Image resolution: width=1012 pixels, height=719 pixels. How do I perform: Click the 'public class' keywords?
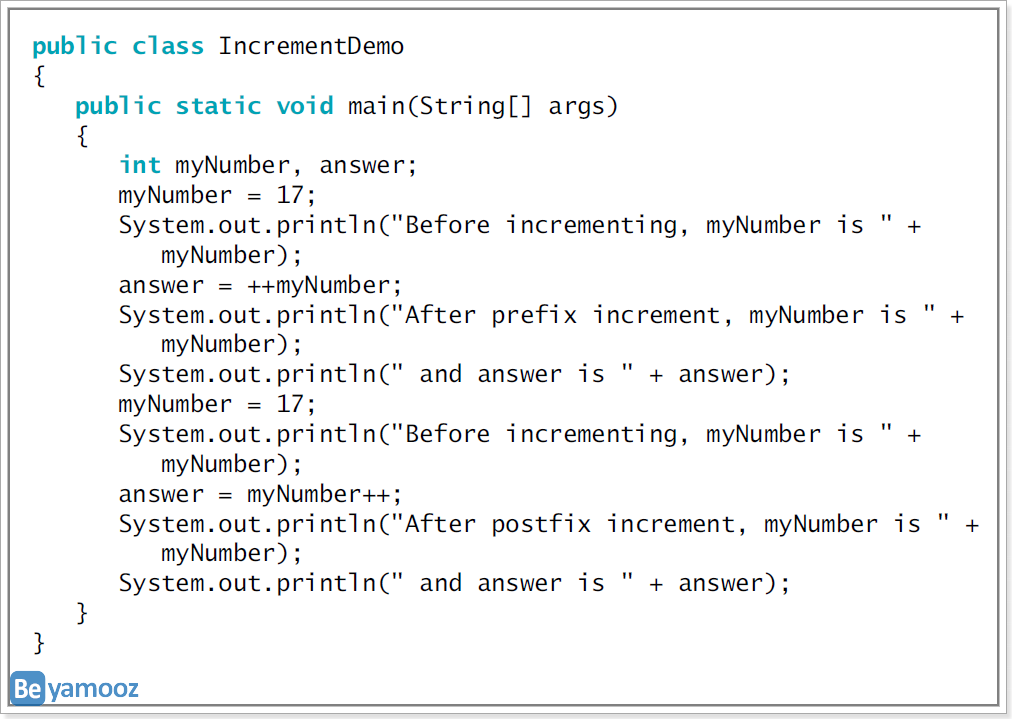(x=118, y=46)
